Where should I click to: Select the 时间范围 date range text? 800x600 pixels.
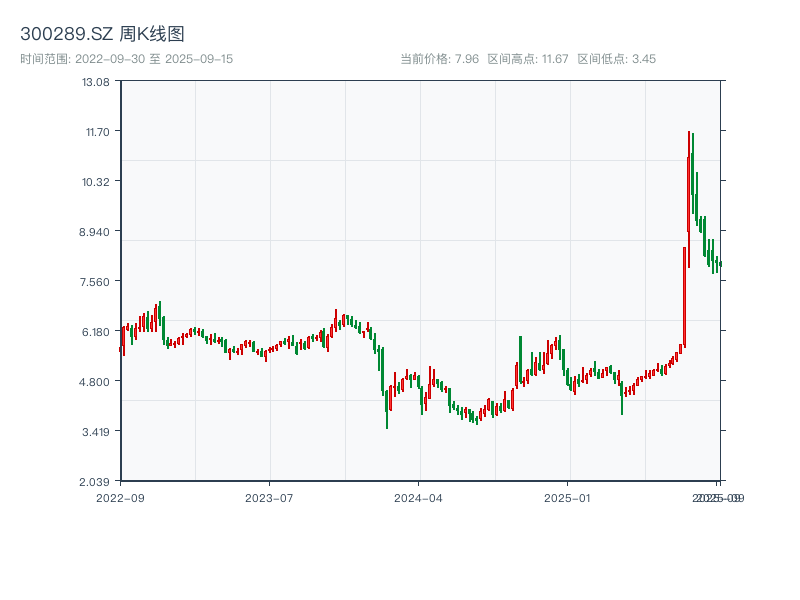point(127,59)
